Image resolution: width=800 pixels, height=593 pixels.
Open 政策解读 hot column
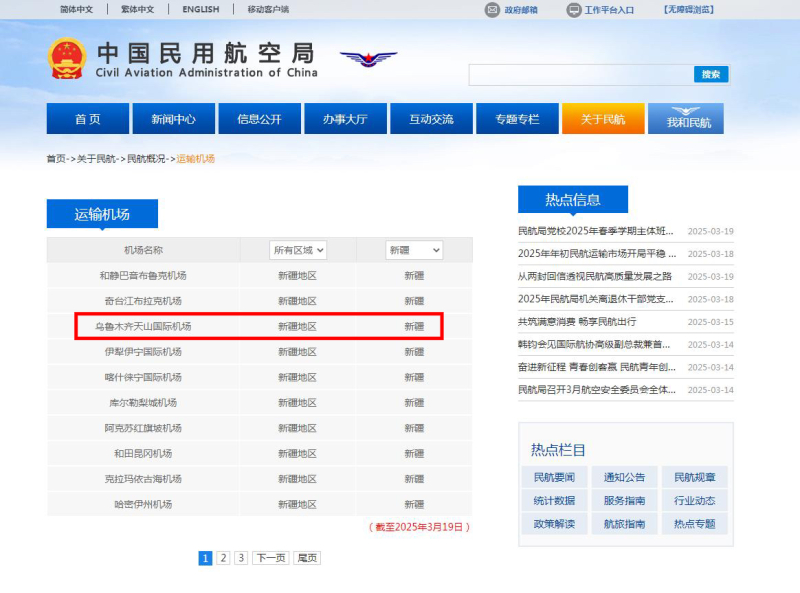(554, 524)
